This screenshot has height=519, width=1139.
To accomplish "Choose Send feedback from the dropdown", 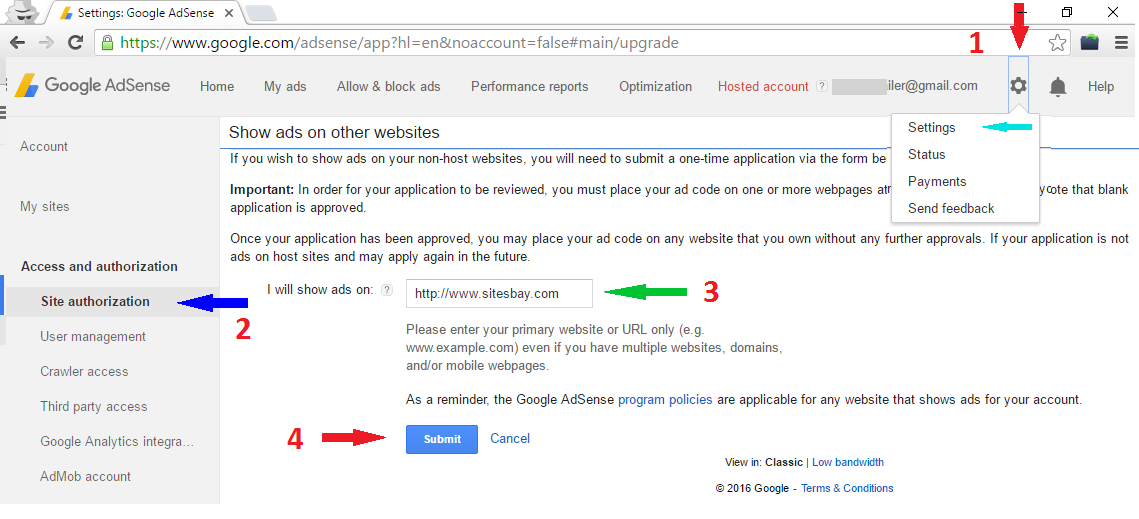I will [951, 208].
